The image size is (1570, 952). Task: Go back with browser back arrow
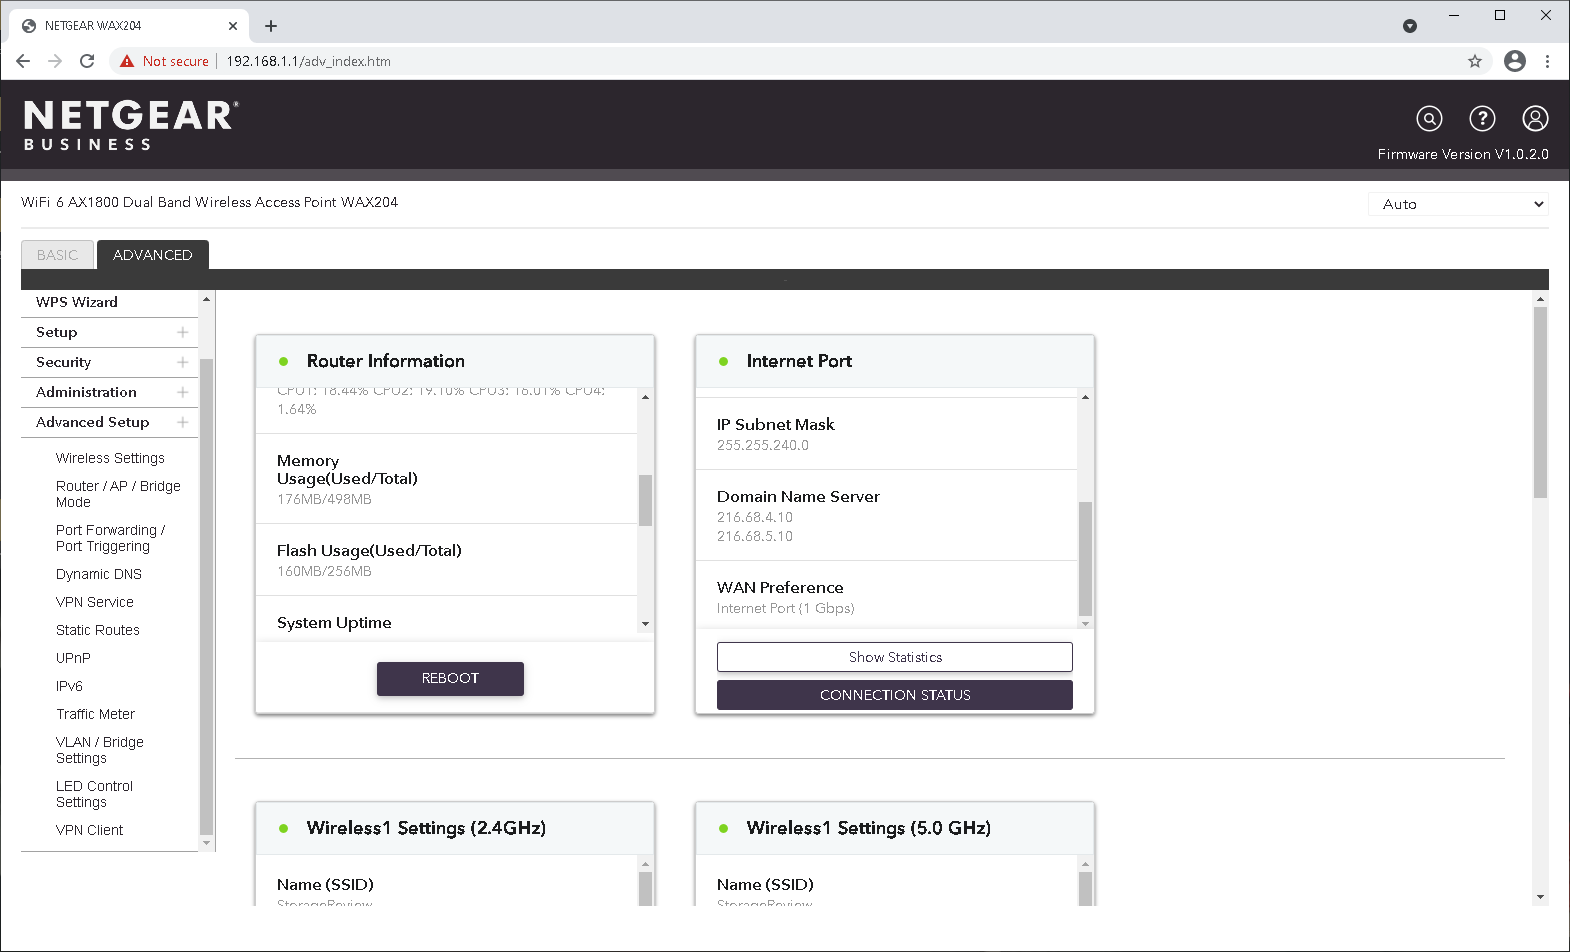[x=23, y=61]
